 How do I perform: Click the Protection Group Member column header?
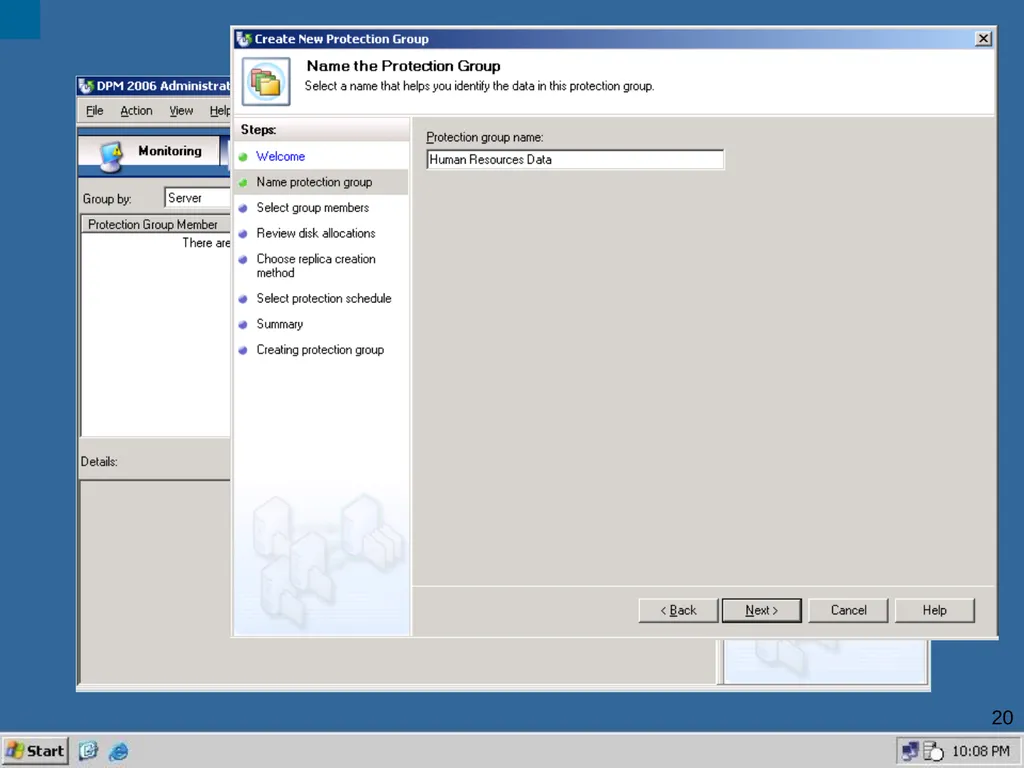pos(155,224)
